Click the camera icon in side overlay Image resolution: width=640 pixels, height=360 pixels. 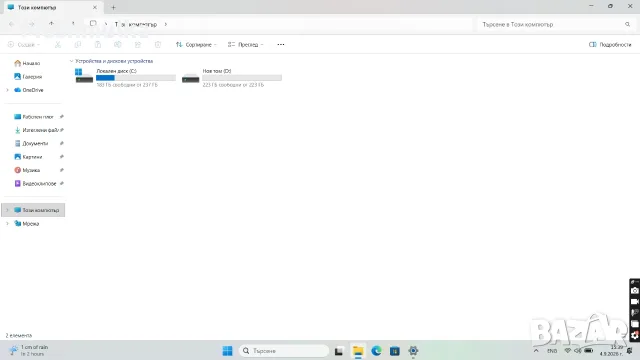pos(635,291)
